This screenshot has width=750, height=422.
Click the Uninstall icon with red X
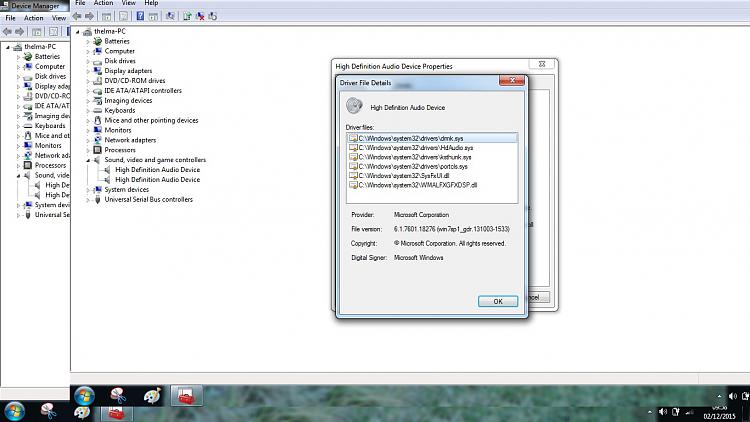pyautogui.click(x=200, y=16)
